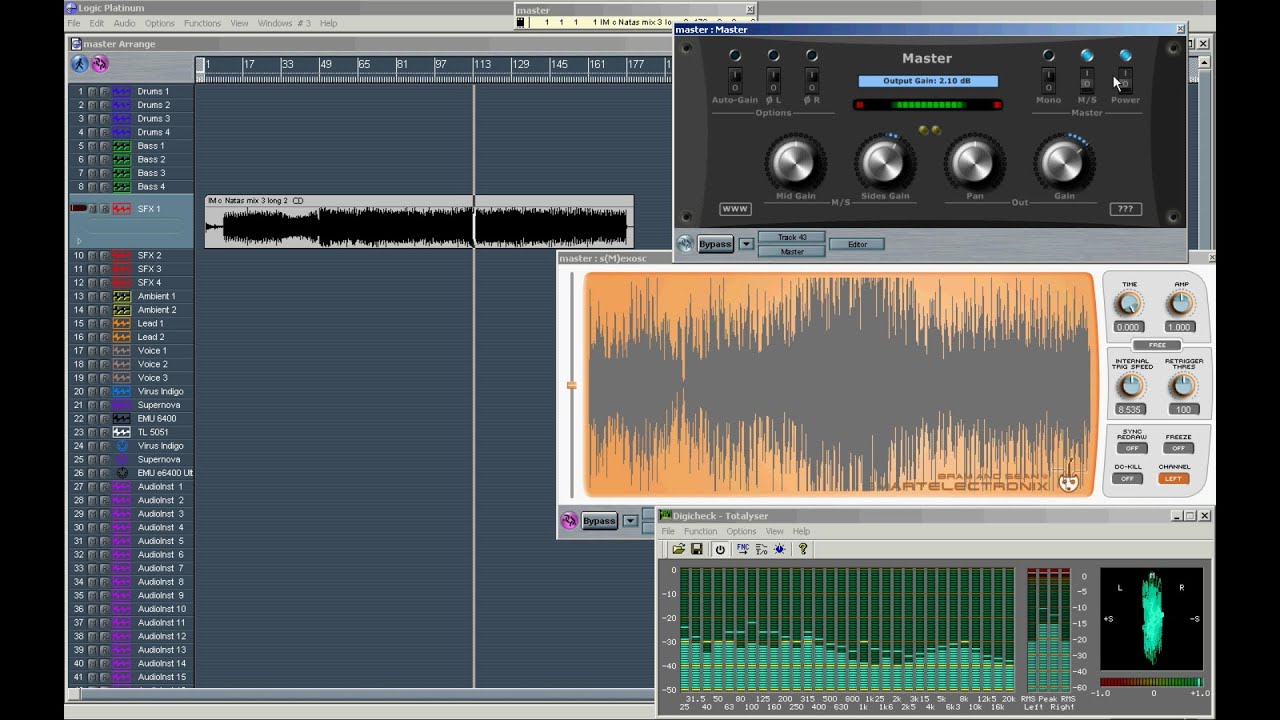The image size is (1280, 720).
Task: Click the pink link icon in Arrange
Action: pyautogui.click(x=100, y=64)
